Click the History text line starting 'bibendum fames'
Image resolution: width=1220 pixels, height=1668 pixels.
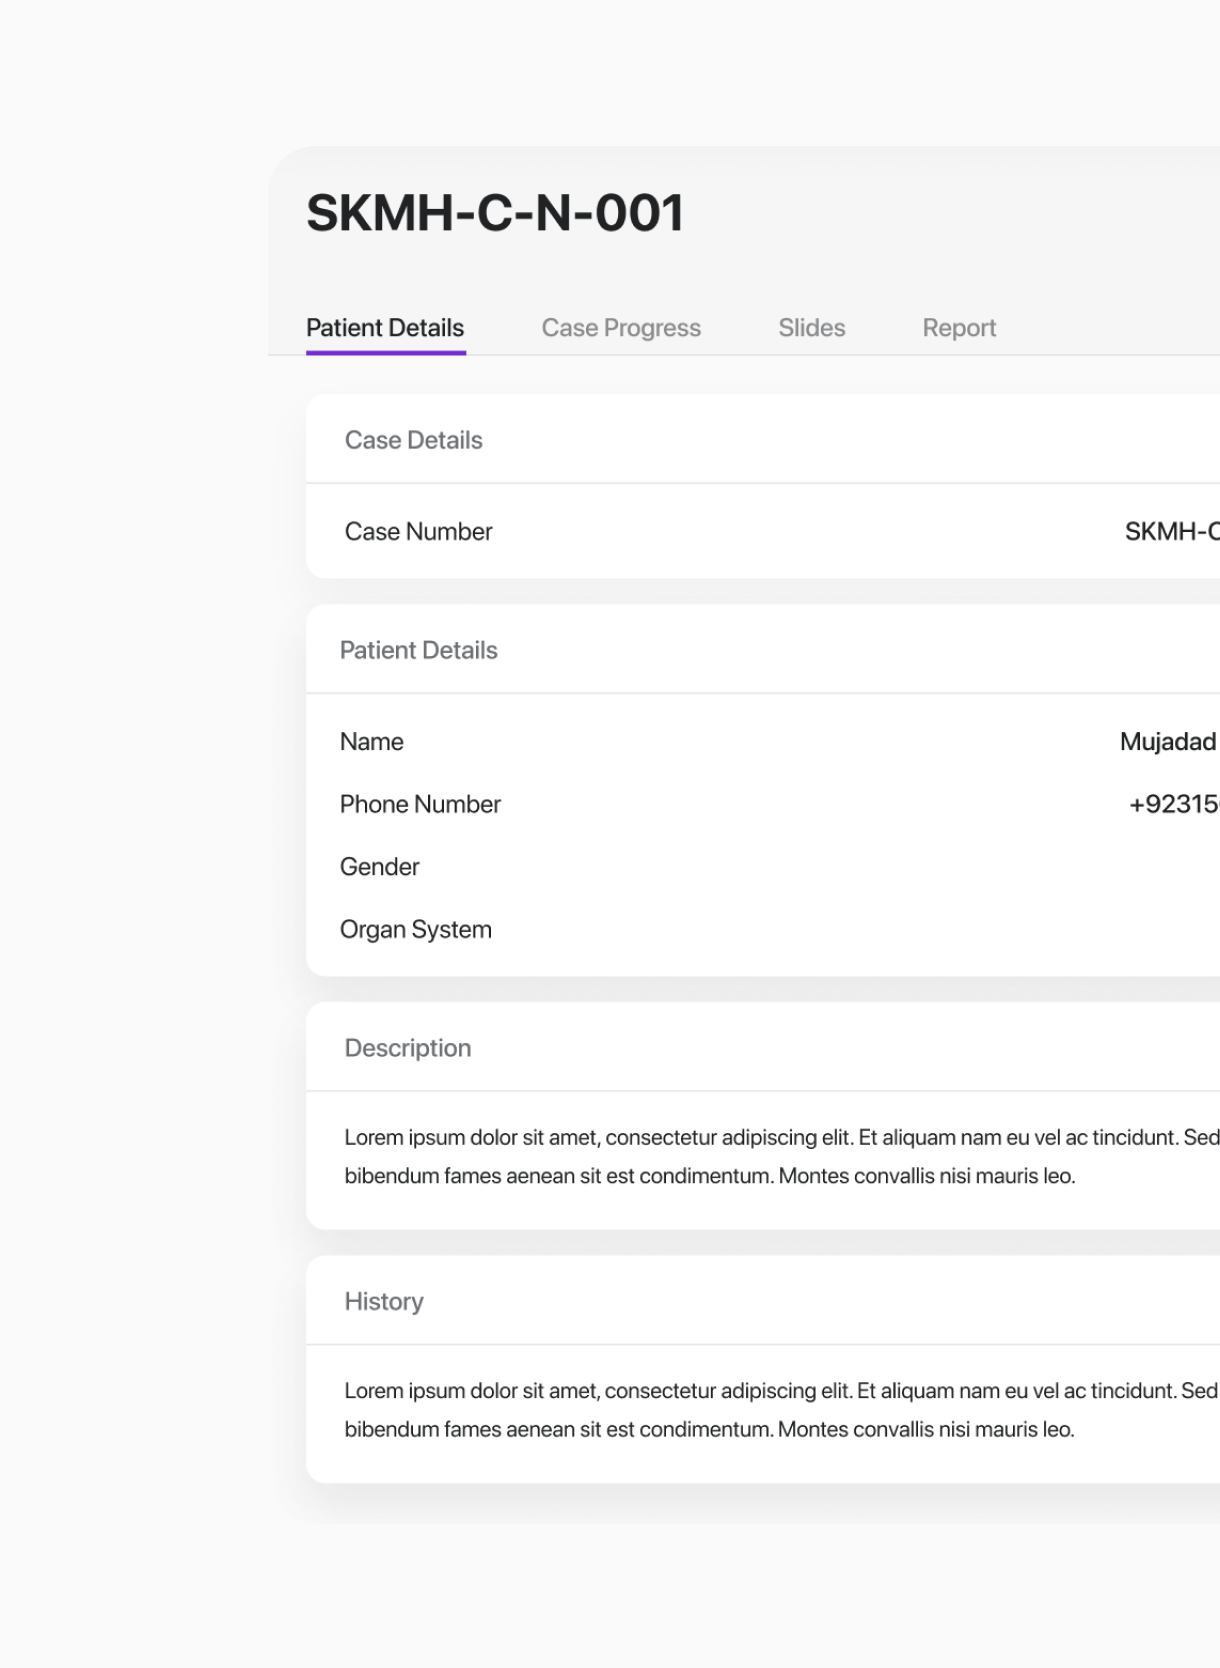click(709, 1430)
